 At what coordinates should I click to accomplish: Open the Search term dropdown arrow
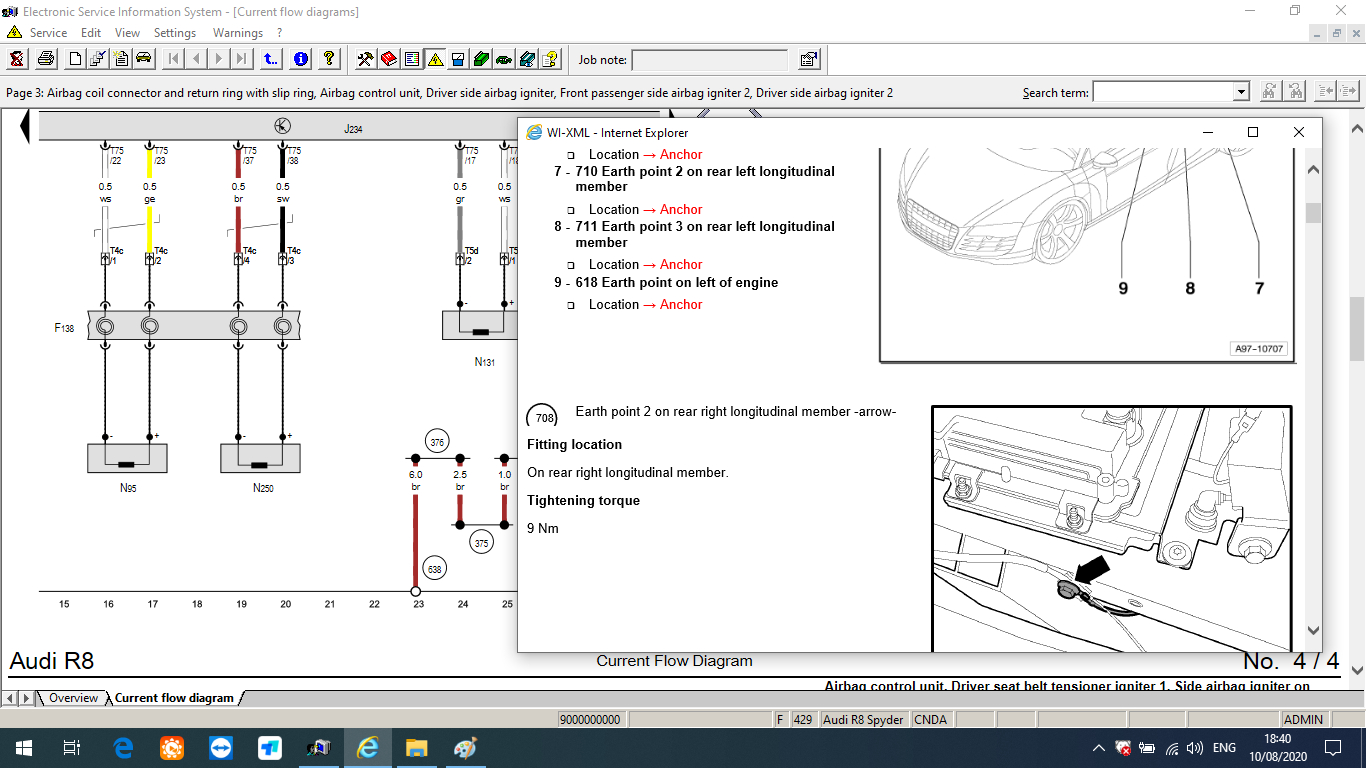pyautogui.click(x=1241, y=92)
